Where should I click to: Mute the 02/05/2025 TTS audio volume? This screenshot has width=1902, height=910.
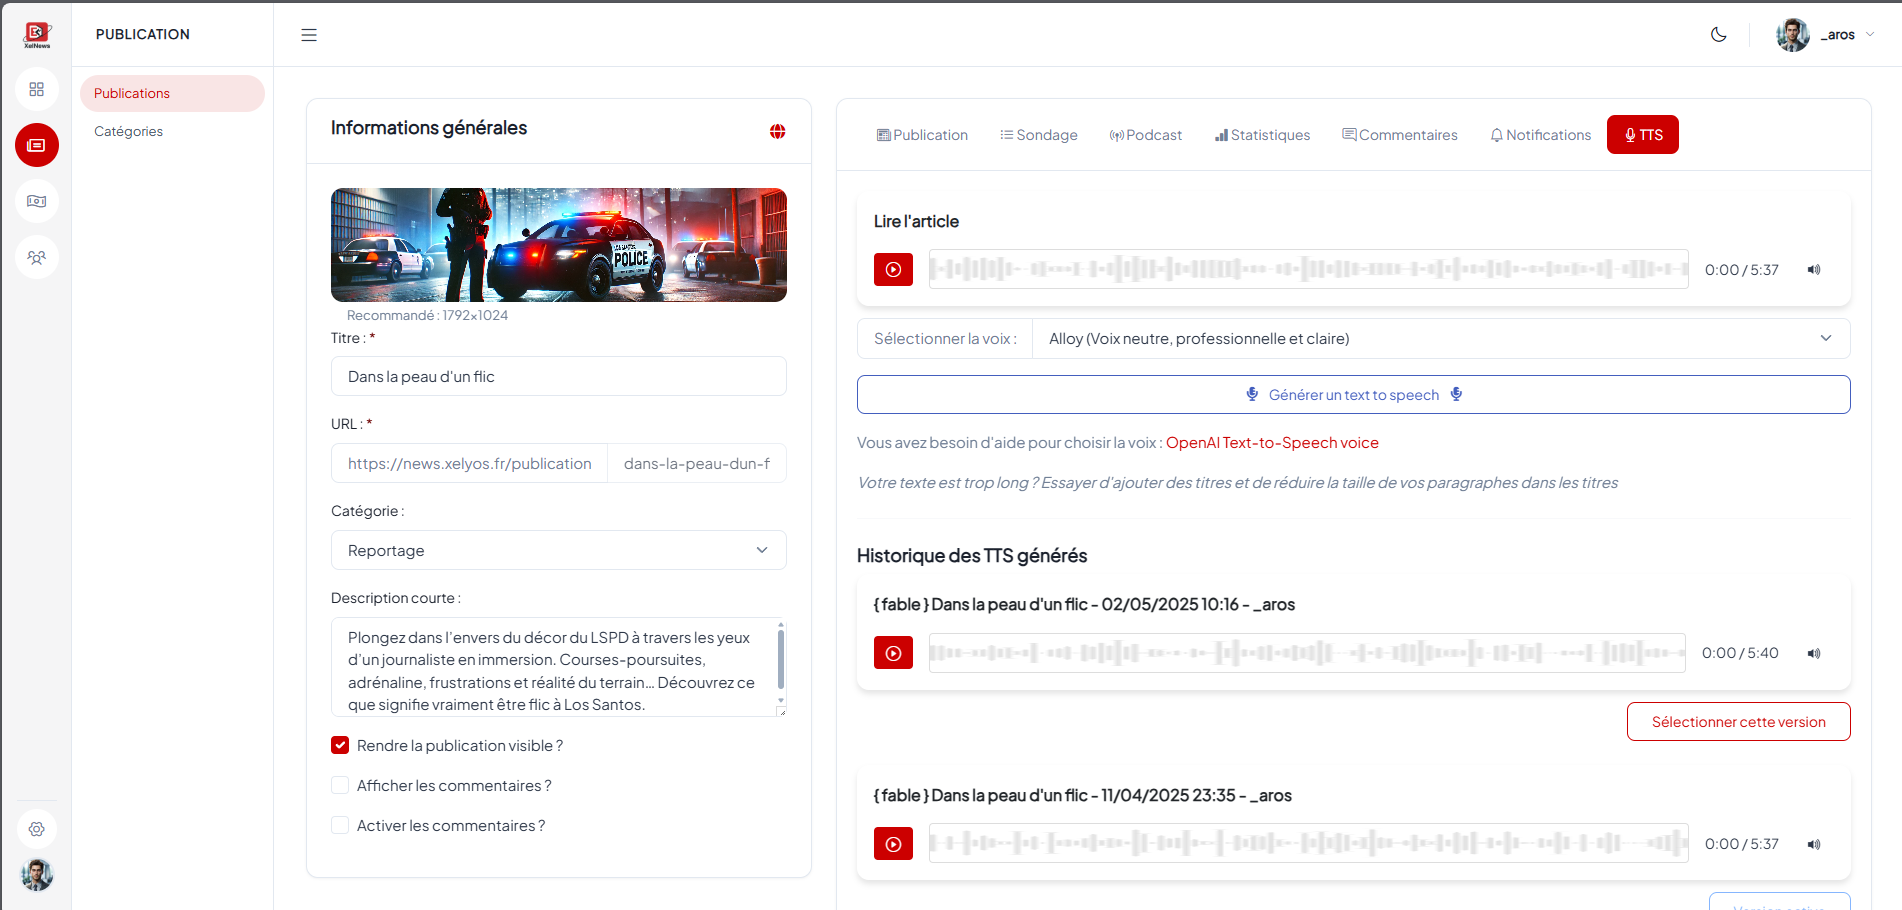[x=1814, y=653]
